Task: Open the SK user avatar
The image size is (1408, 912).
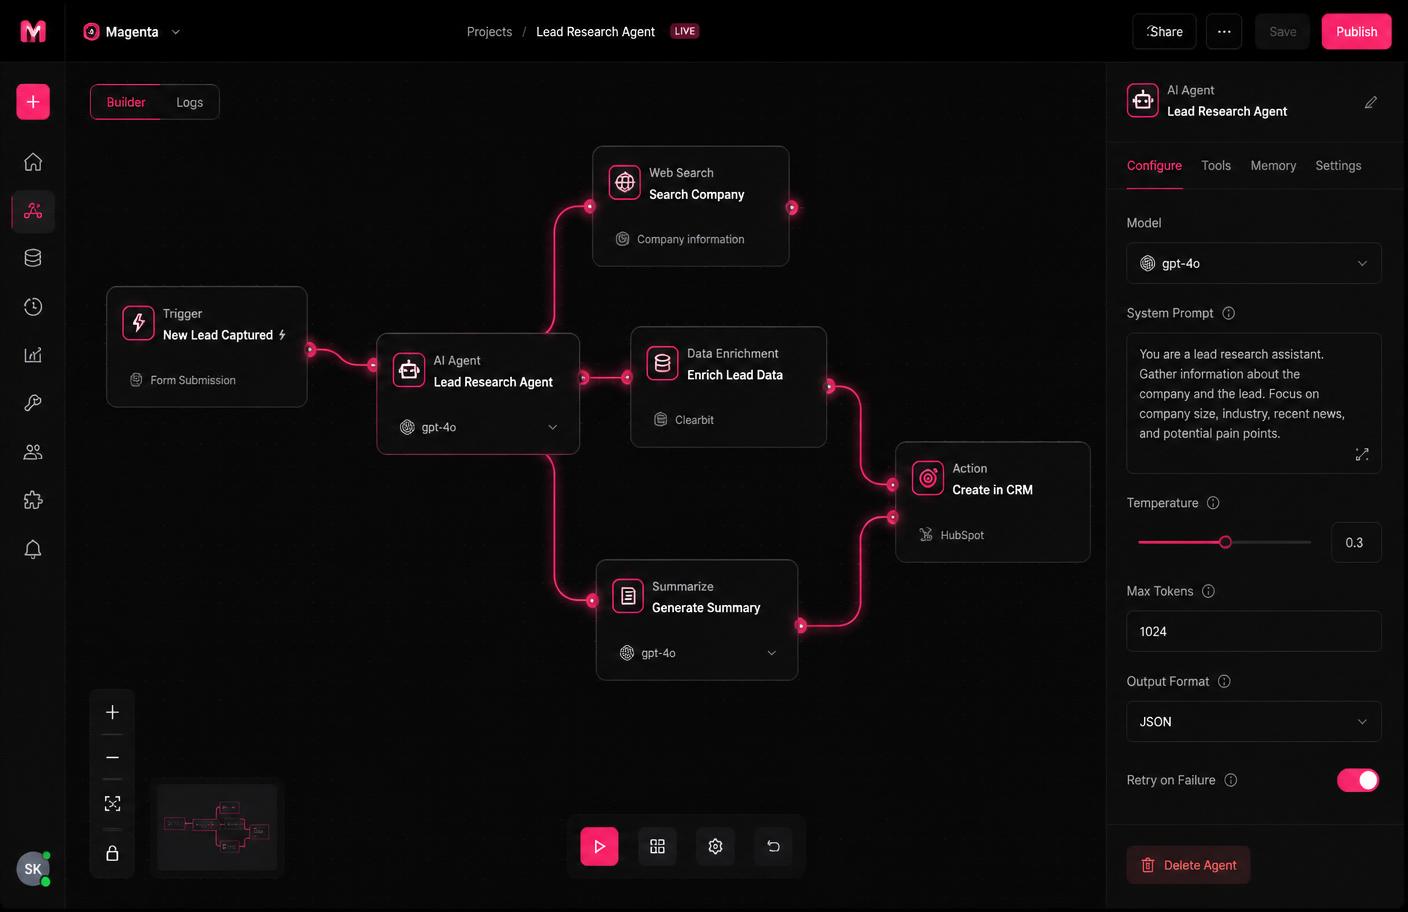Action: click(33, 869)
